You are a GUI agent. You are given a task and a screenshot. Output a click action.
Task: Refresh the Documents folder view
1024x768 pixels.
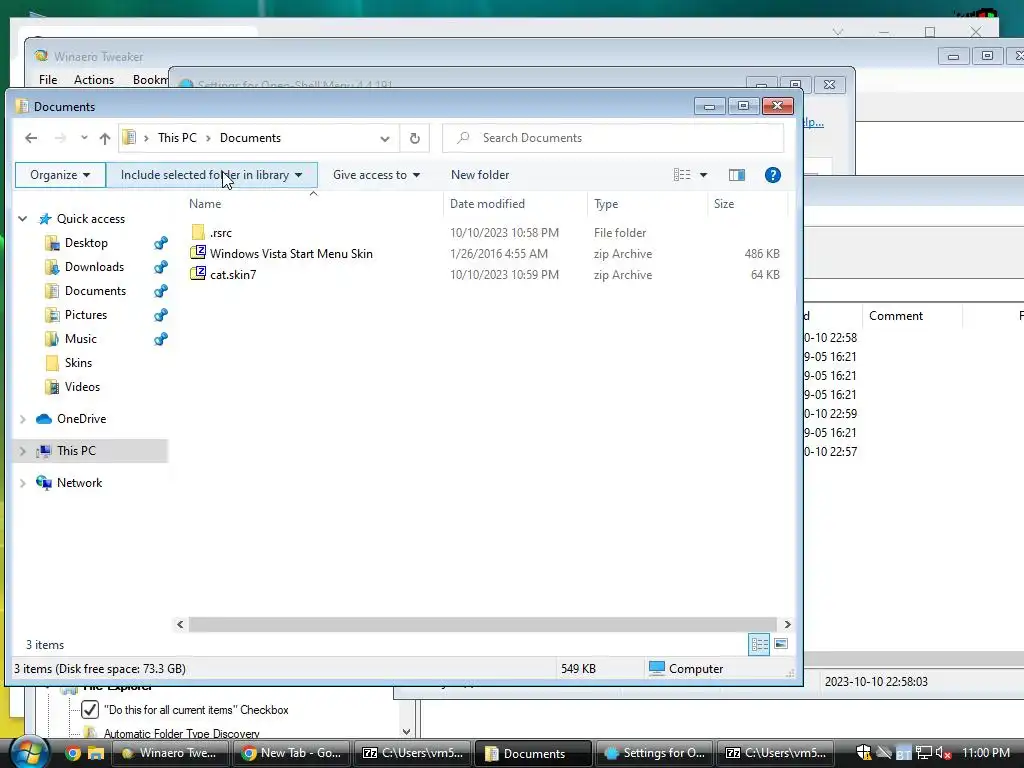point(414,138)
